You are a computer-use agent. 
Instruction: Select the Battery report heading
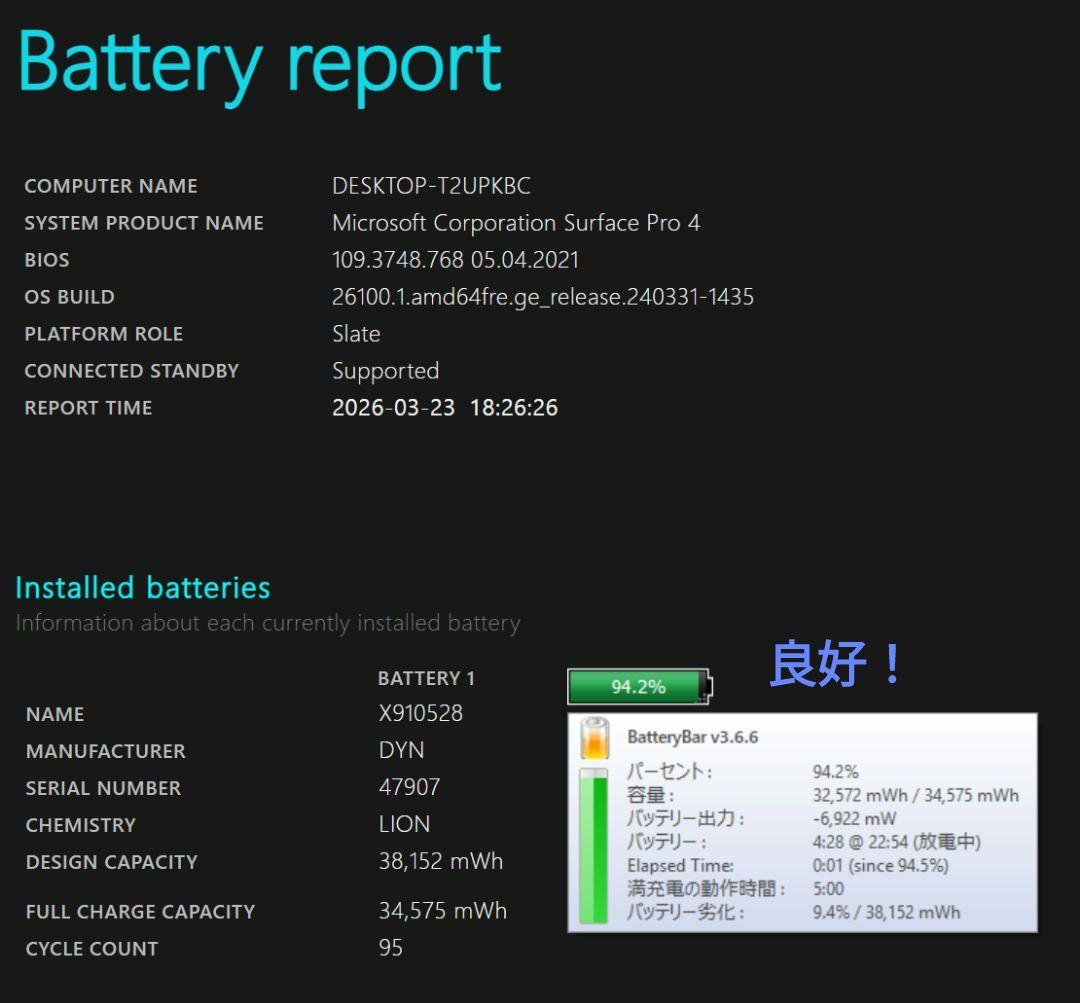(x=260, y=66)
